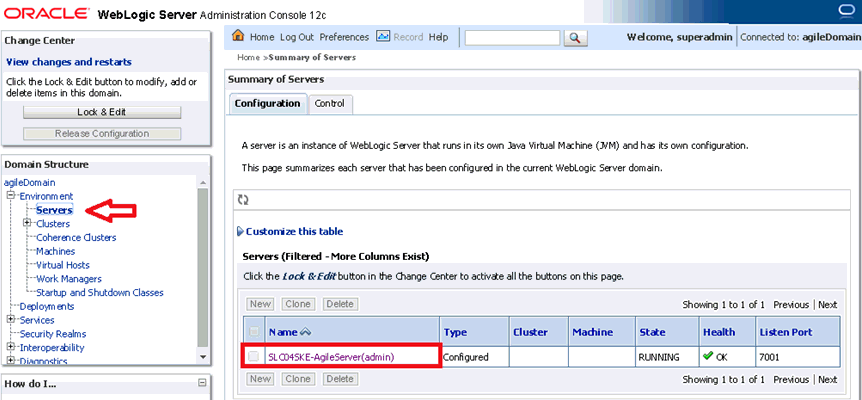Click the bottom Delete button

click(339, 379)
